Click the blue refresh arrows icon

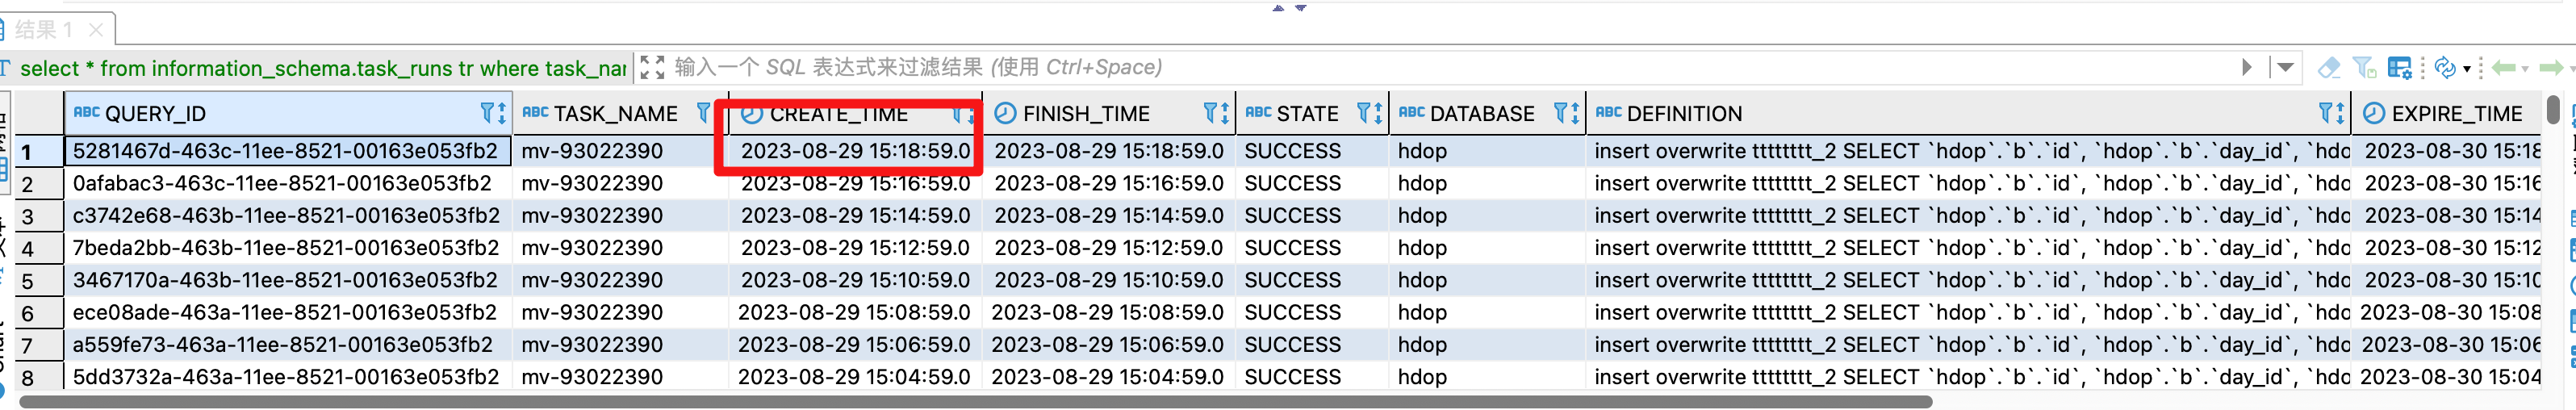point(2445,68)
